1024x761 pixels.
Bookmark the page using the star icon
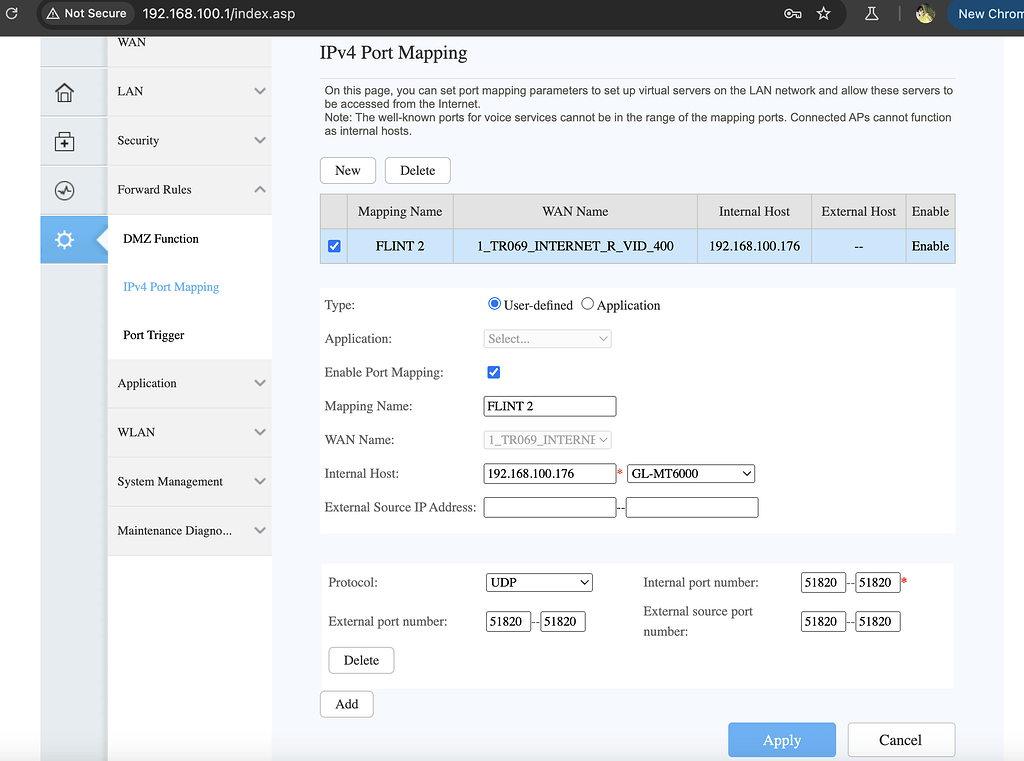[822, 14]
